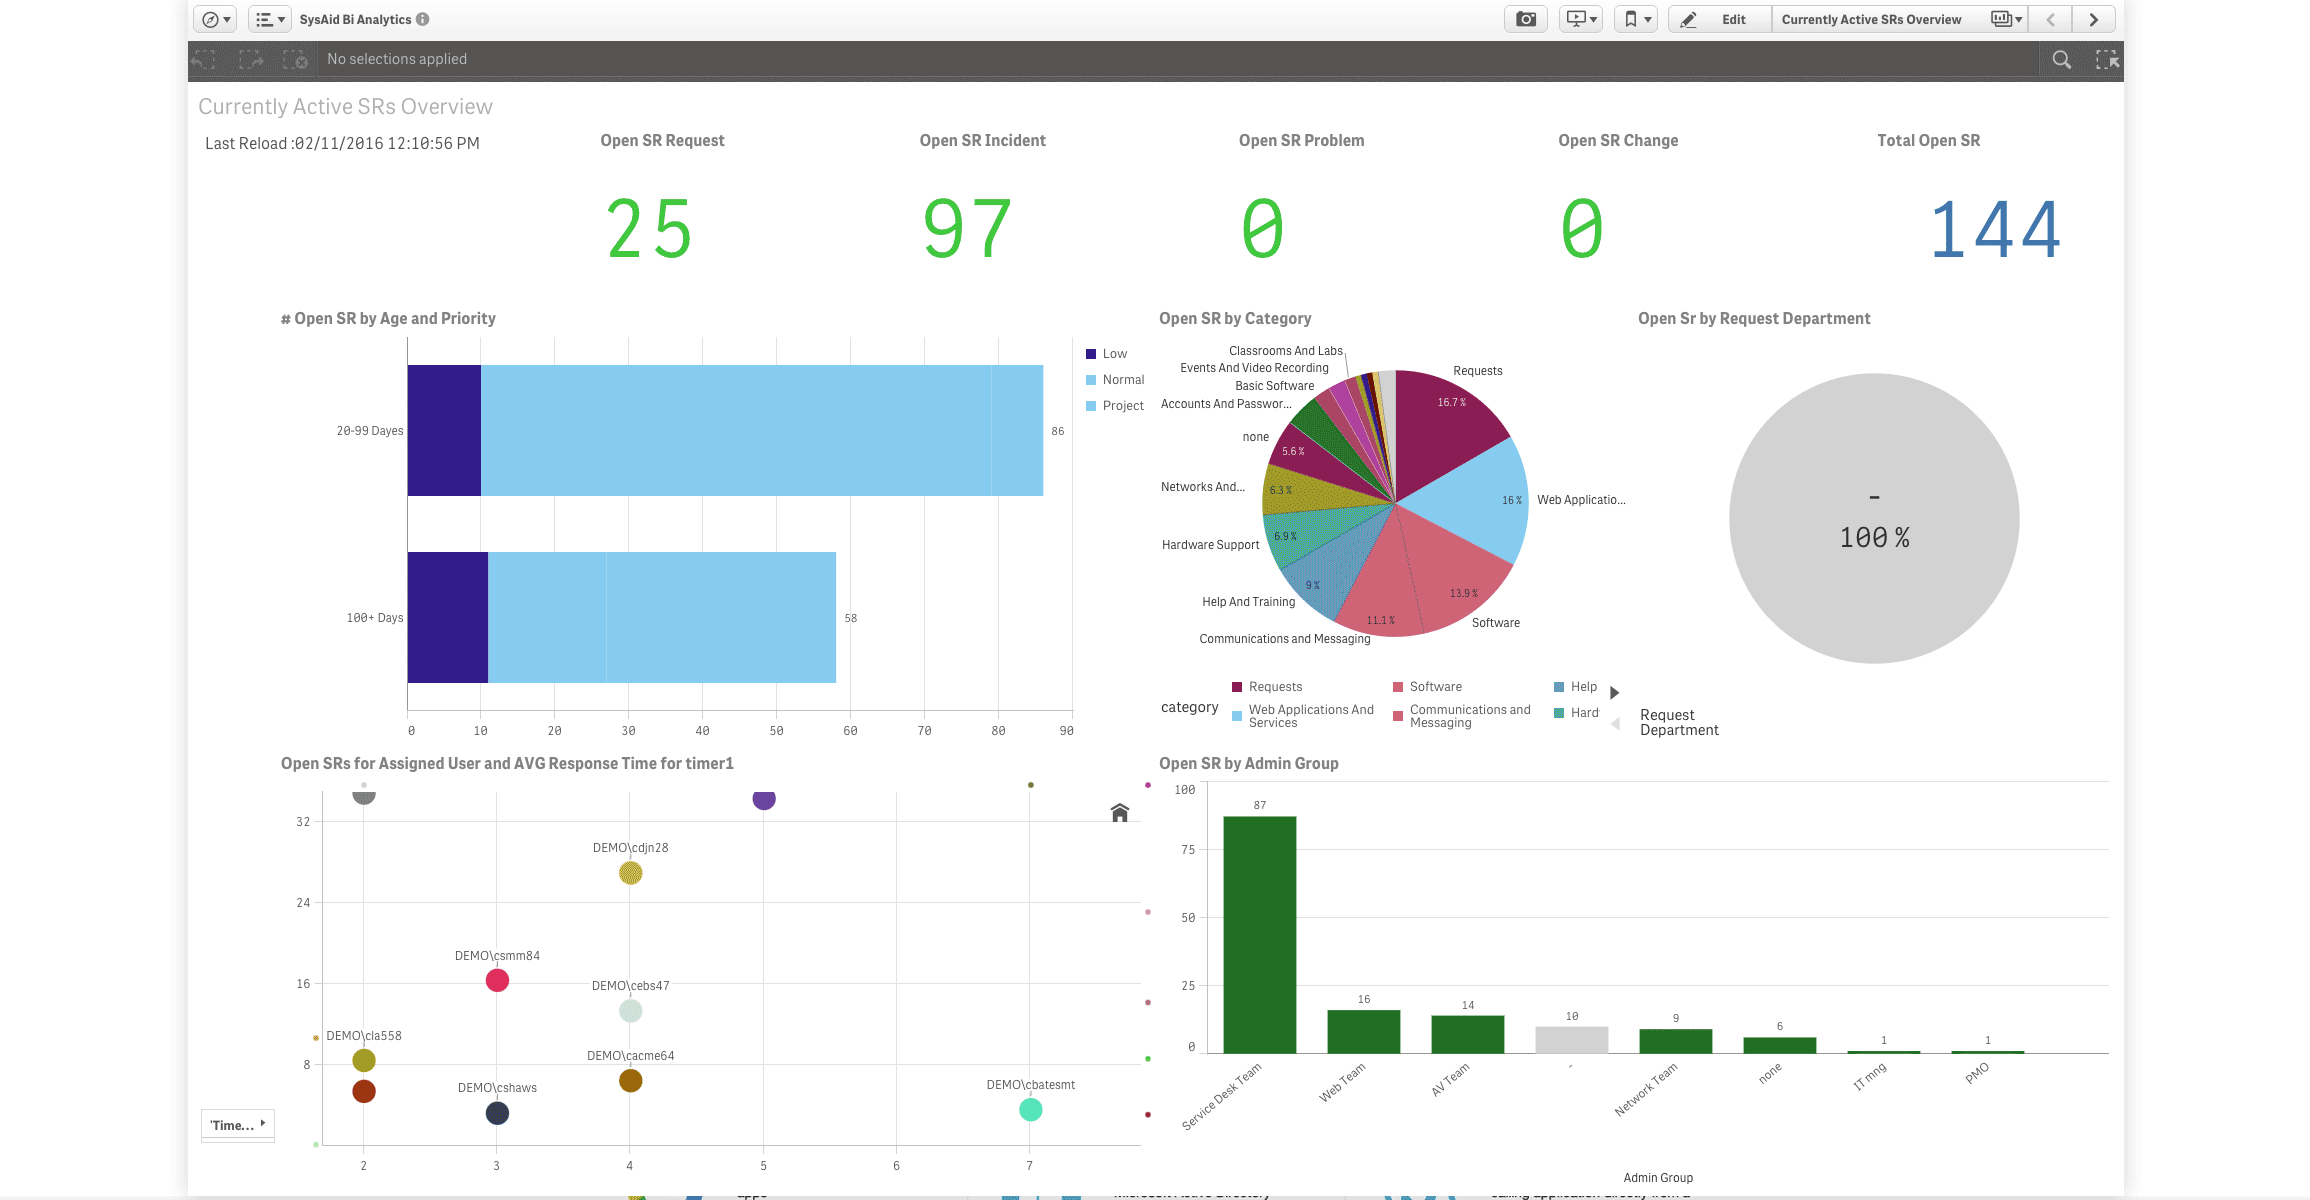The image size is (2310, 1200).
Task: Go to the next sheet arrow
Action: pos(2093,19)
